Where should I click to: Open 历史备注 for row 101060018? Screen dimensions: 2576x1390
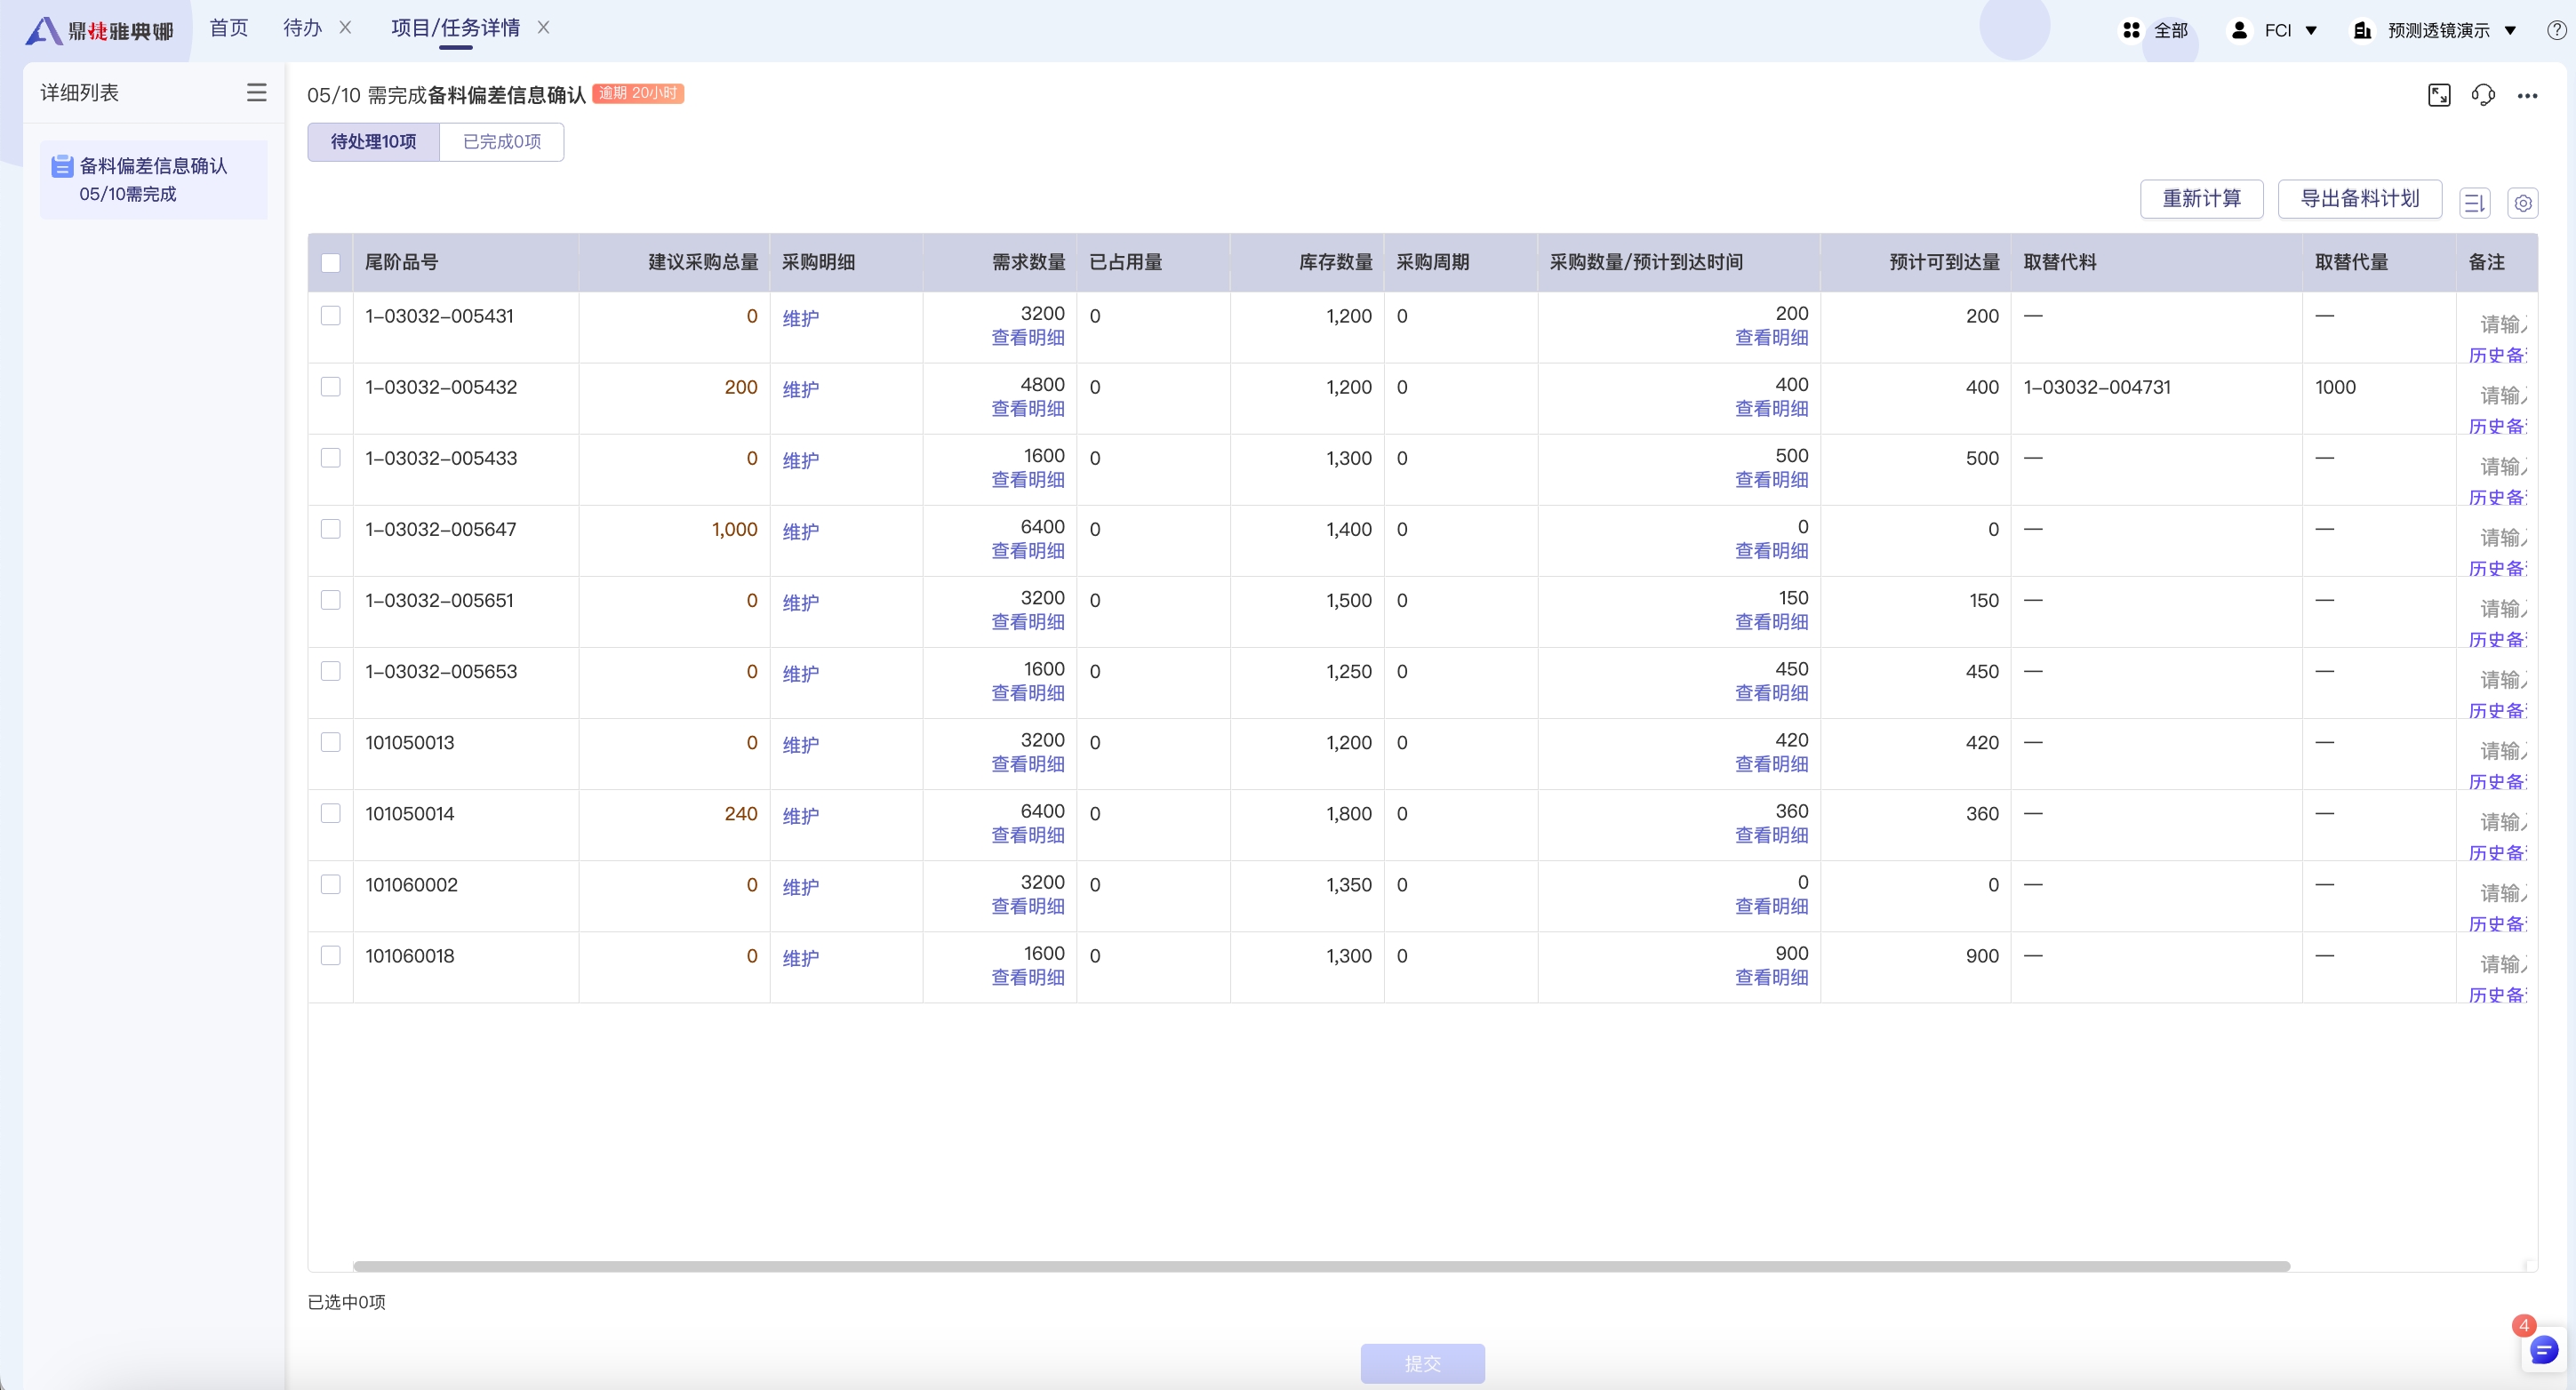tap(2497, 996)
